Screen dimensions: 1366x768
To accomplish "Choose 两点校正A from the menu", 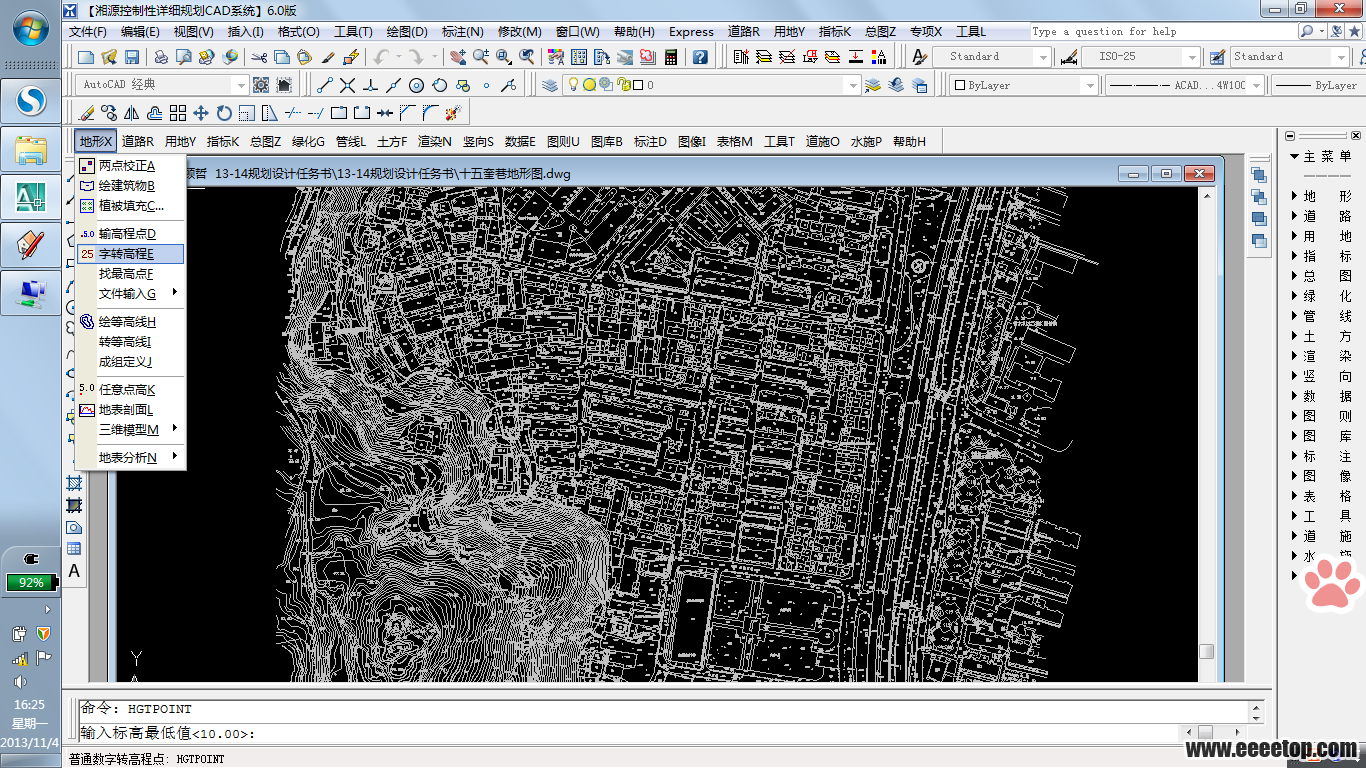I will pos(131,166).
